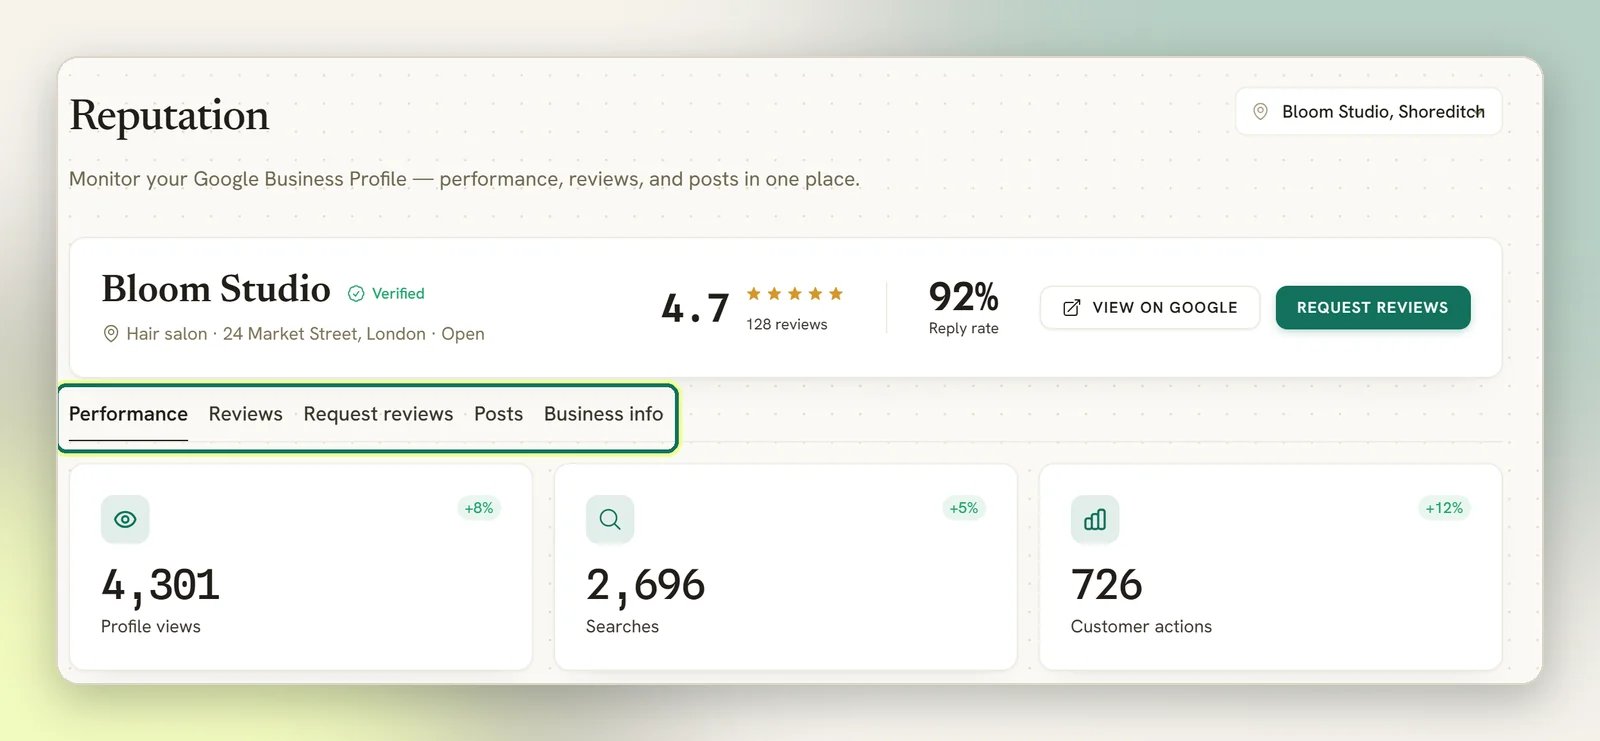Click the 2,696 searches value
Image resolution: width=1600 pixels, height=741 pixels.
click(645, 585)
